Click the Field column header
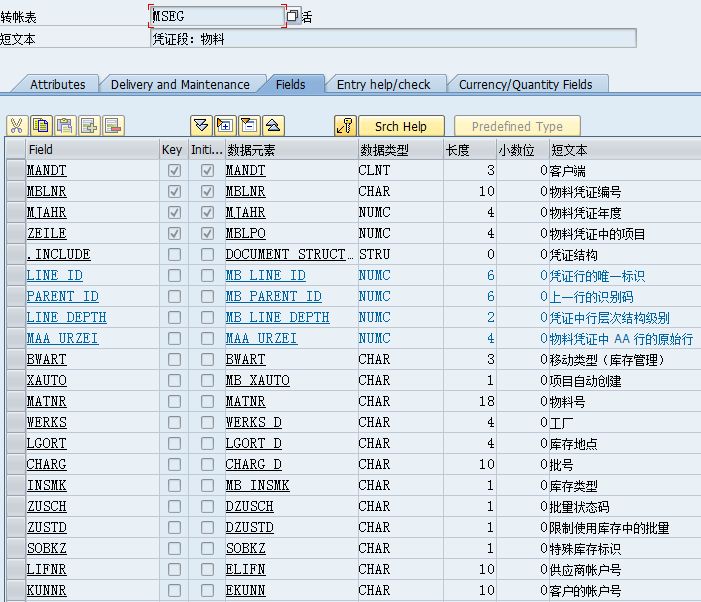The image size is (701, 602). (93, 149)
